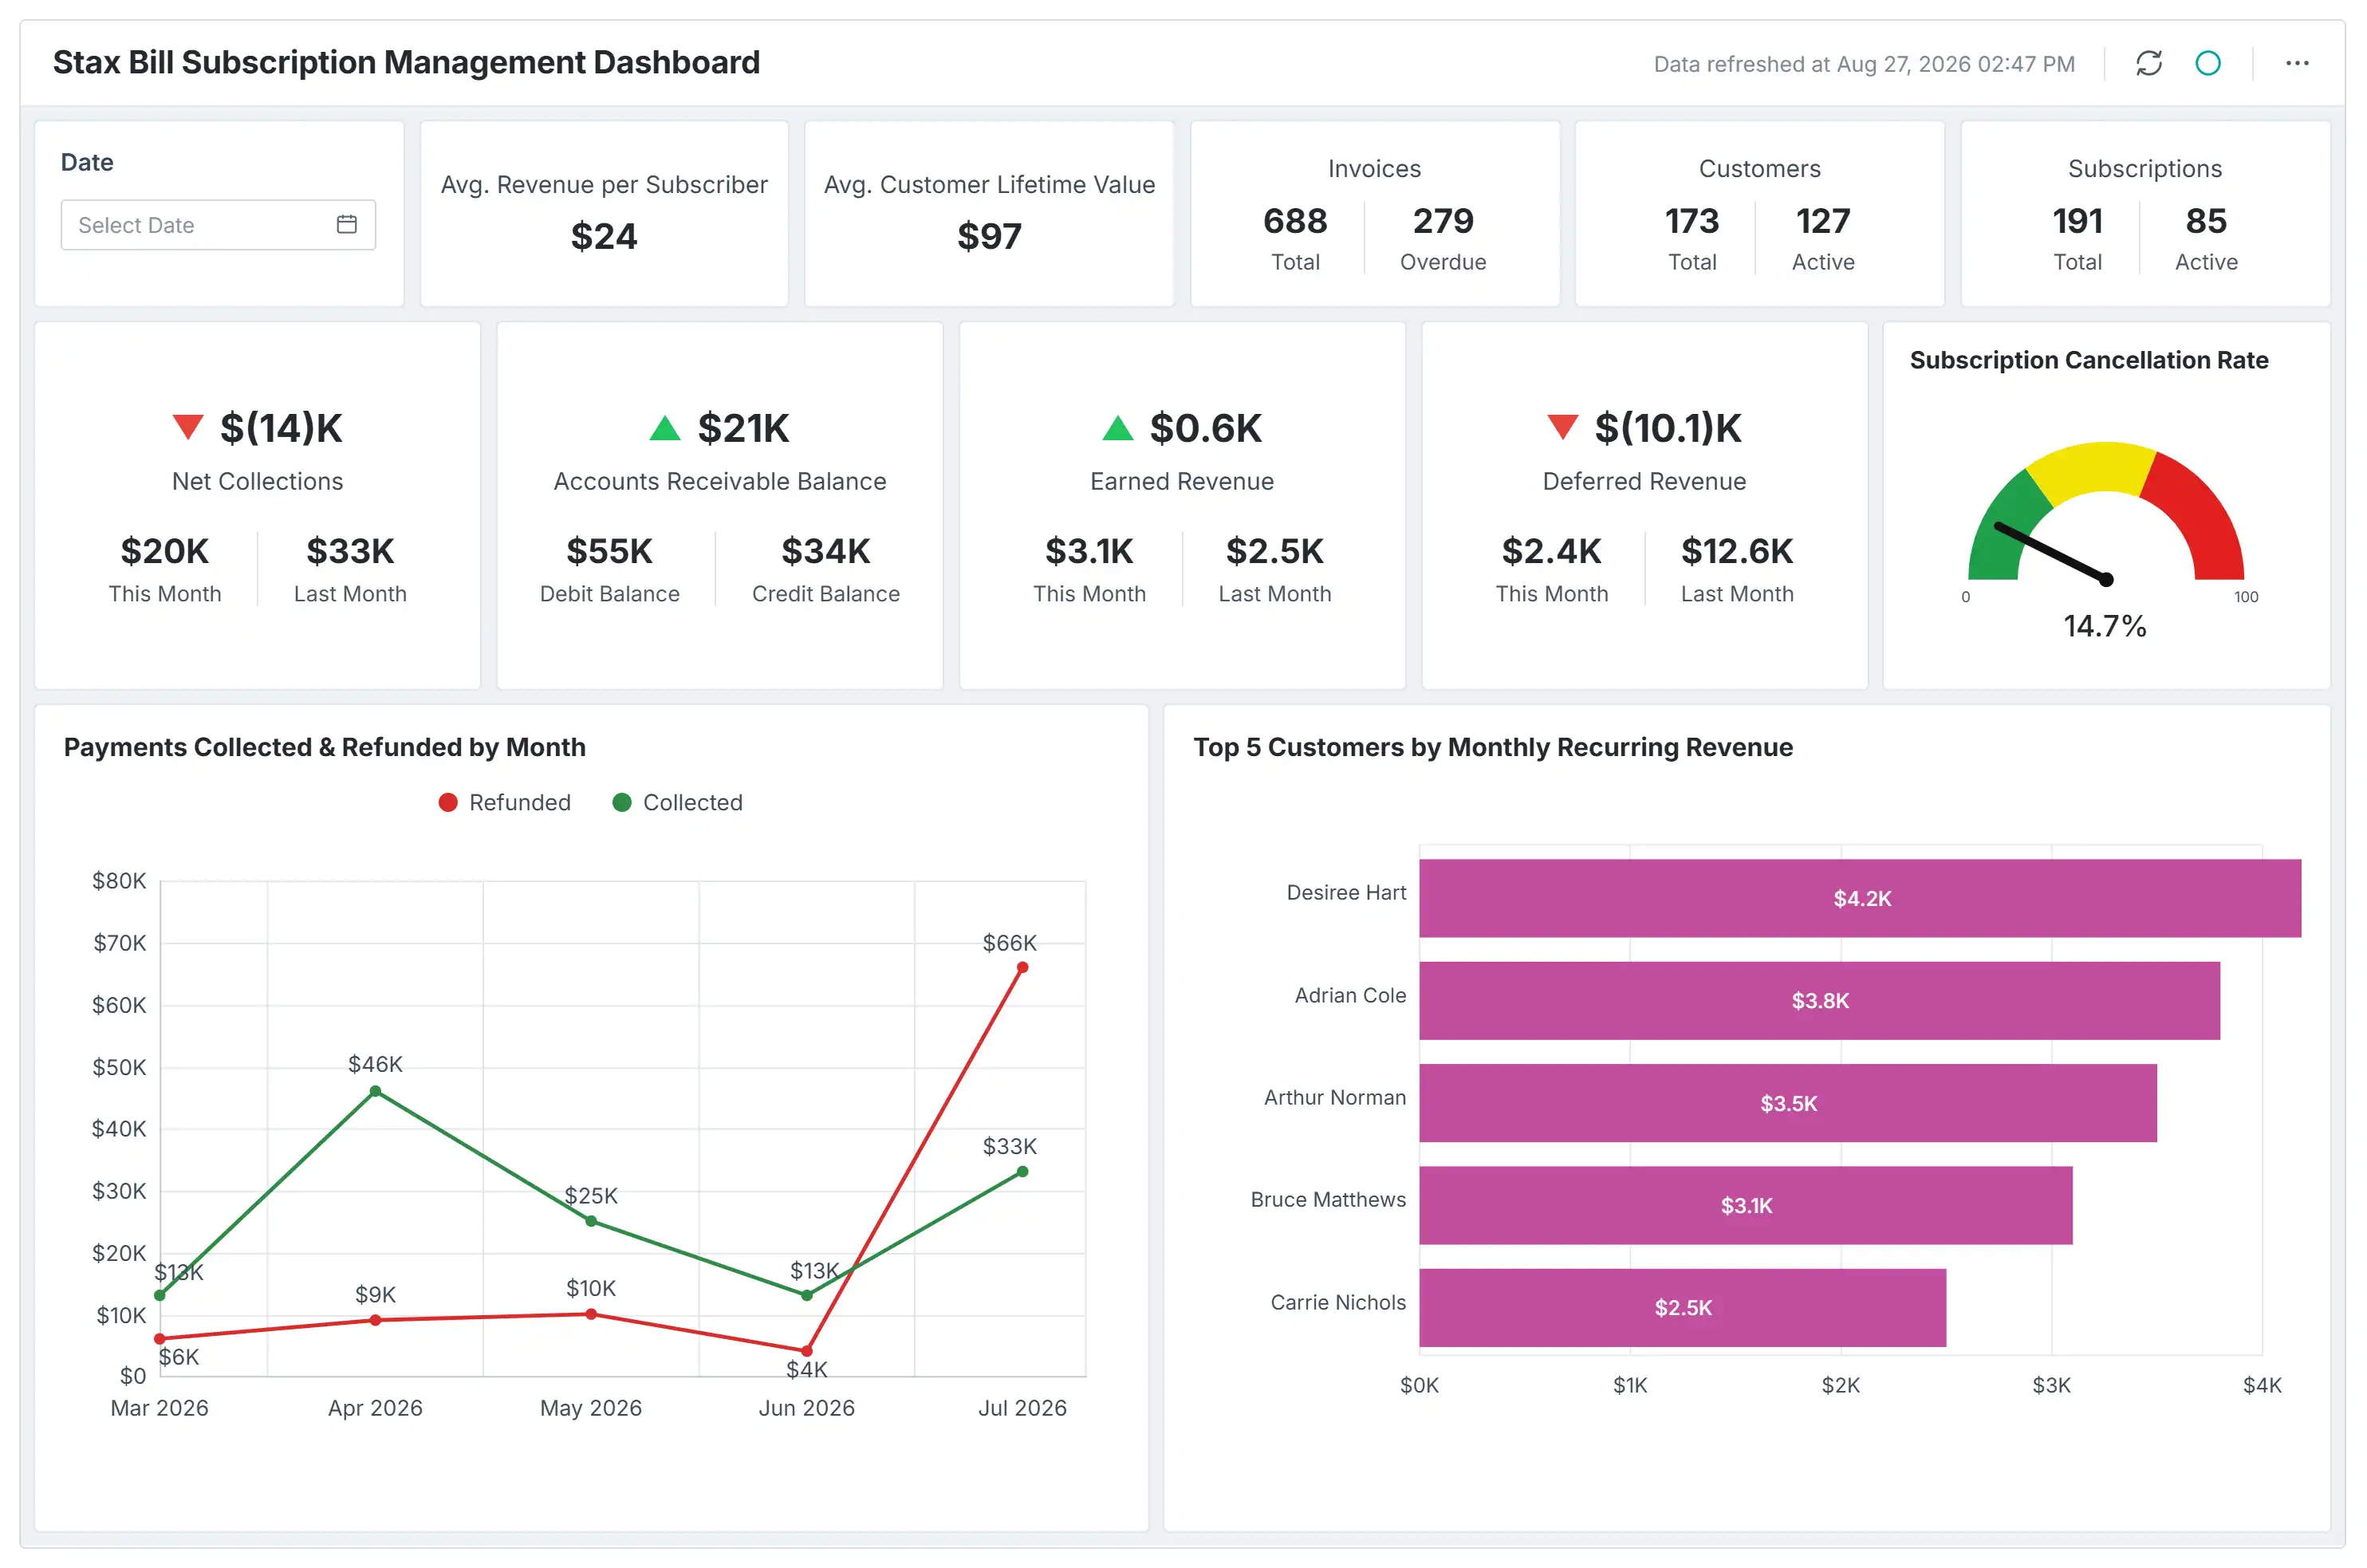Click the $6K refunded data point
The width and height of the screenshot is (2367, 1568).
[x=160, y=1338]
